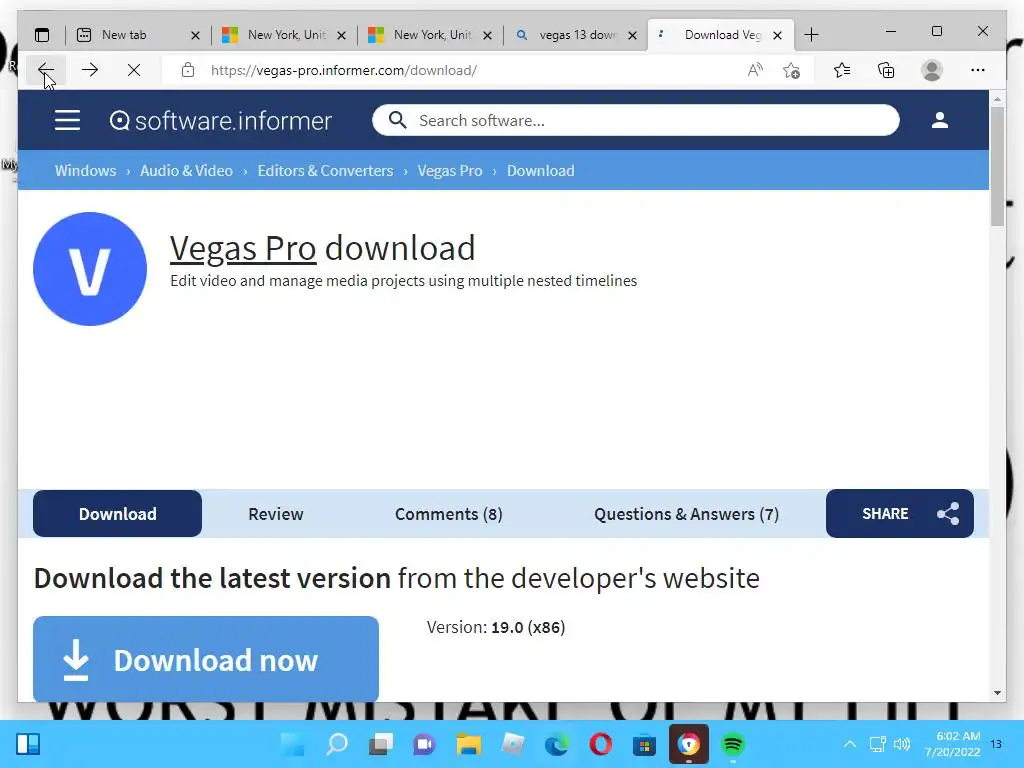Stop loading the page
This screenshot has height=768, width=1024.
point(134,70)
